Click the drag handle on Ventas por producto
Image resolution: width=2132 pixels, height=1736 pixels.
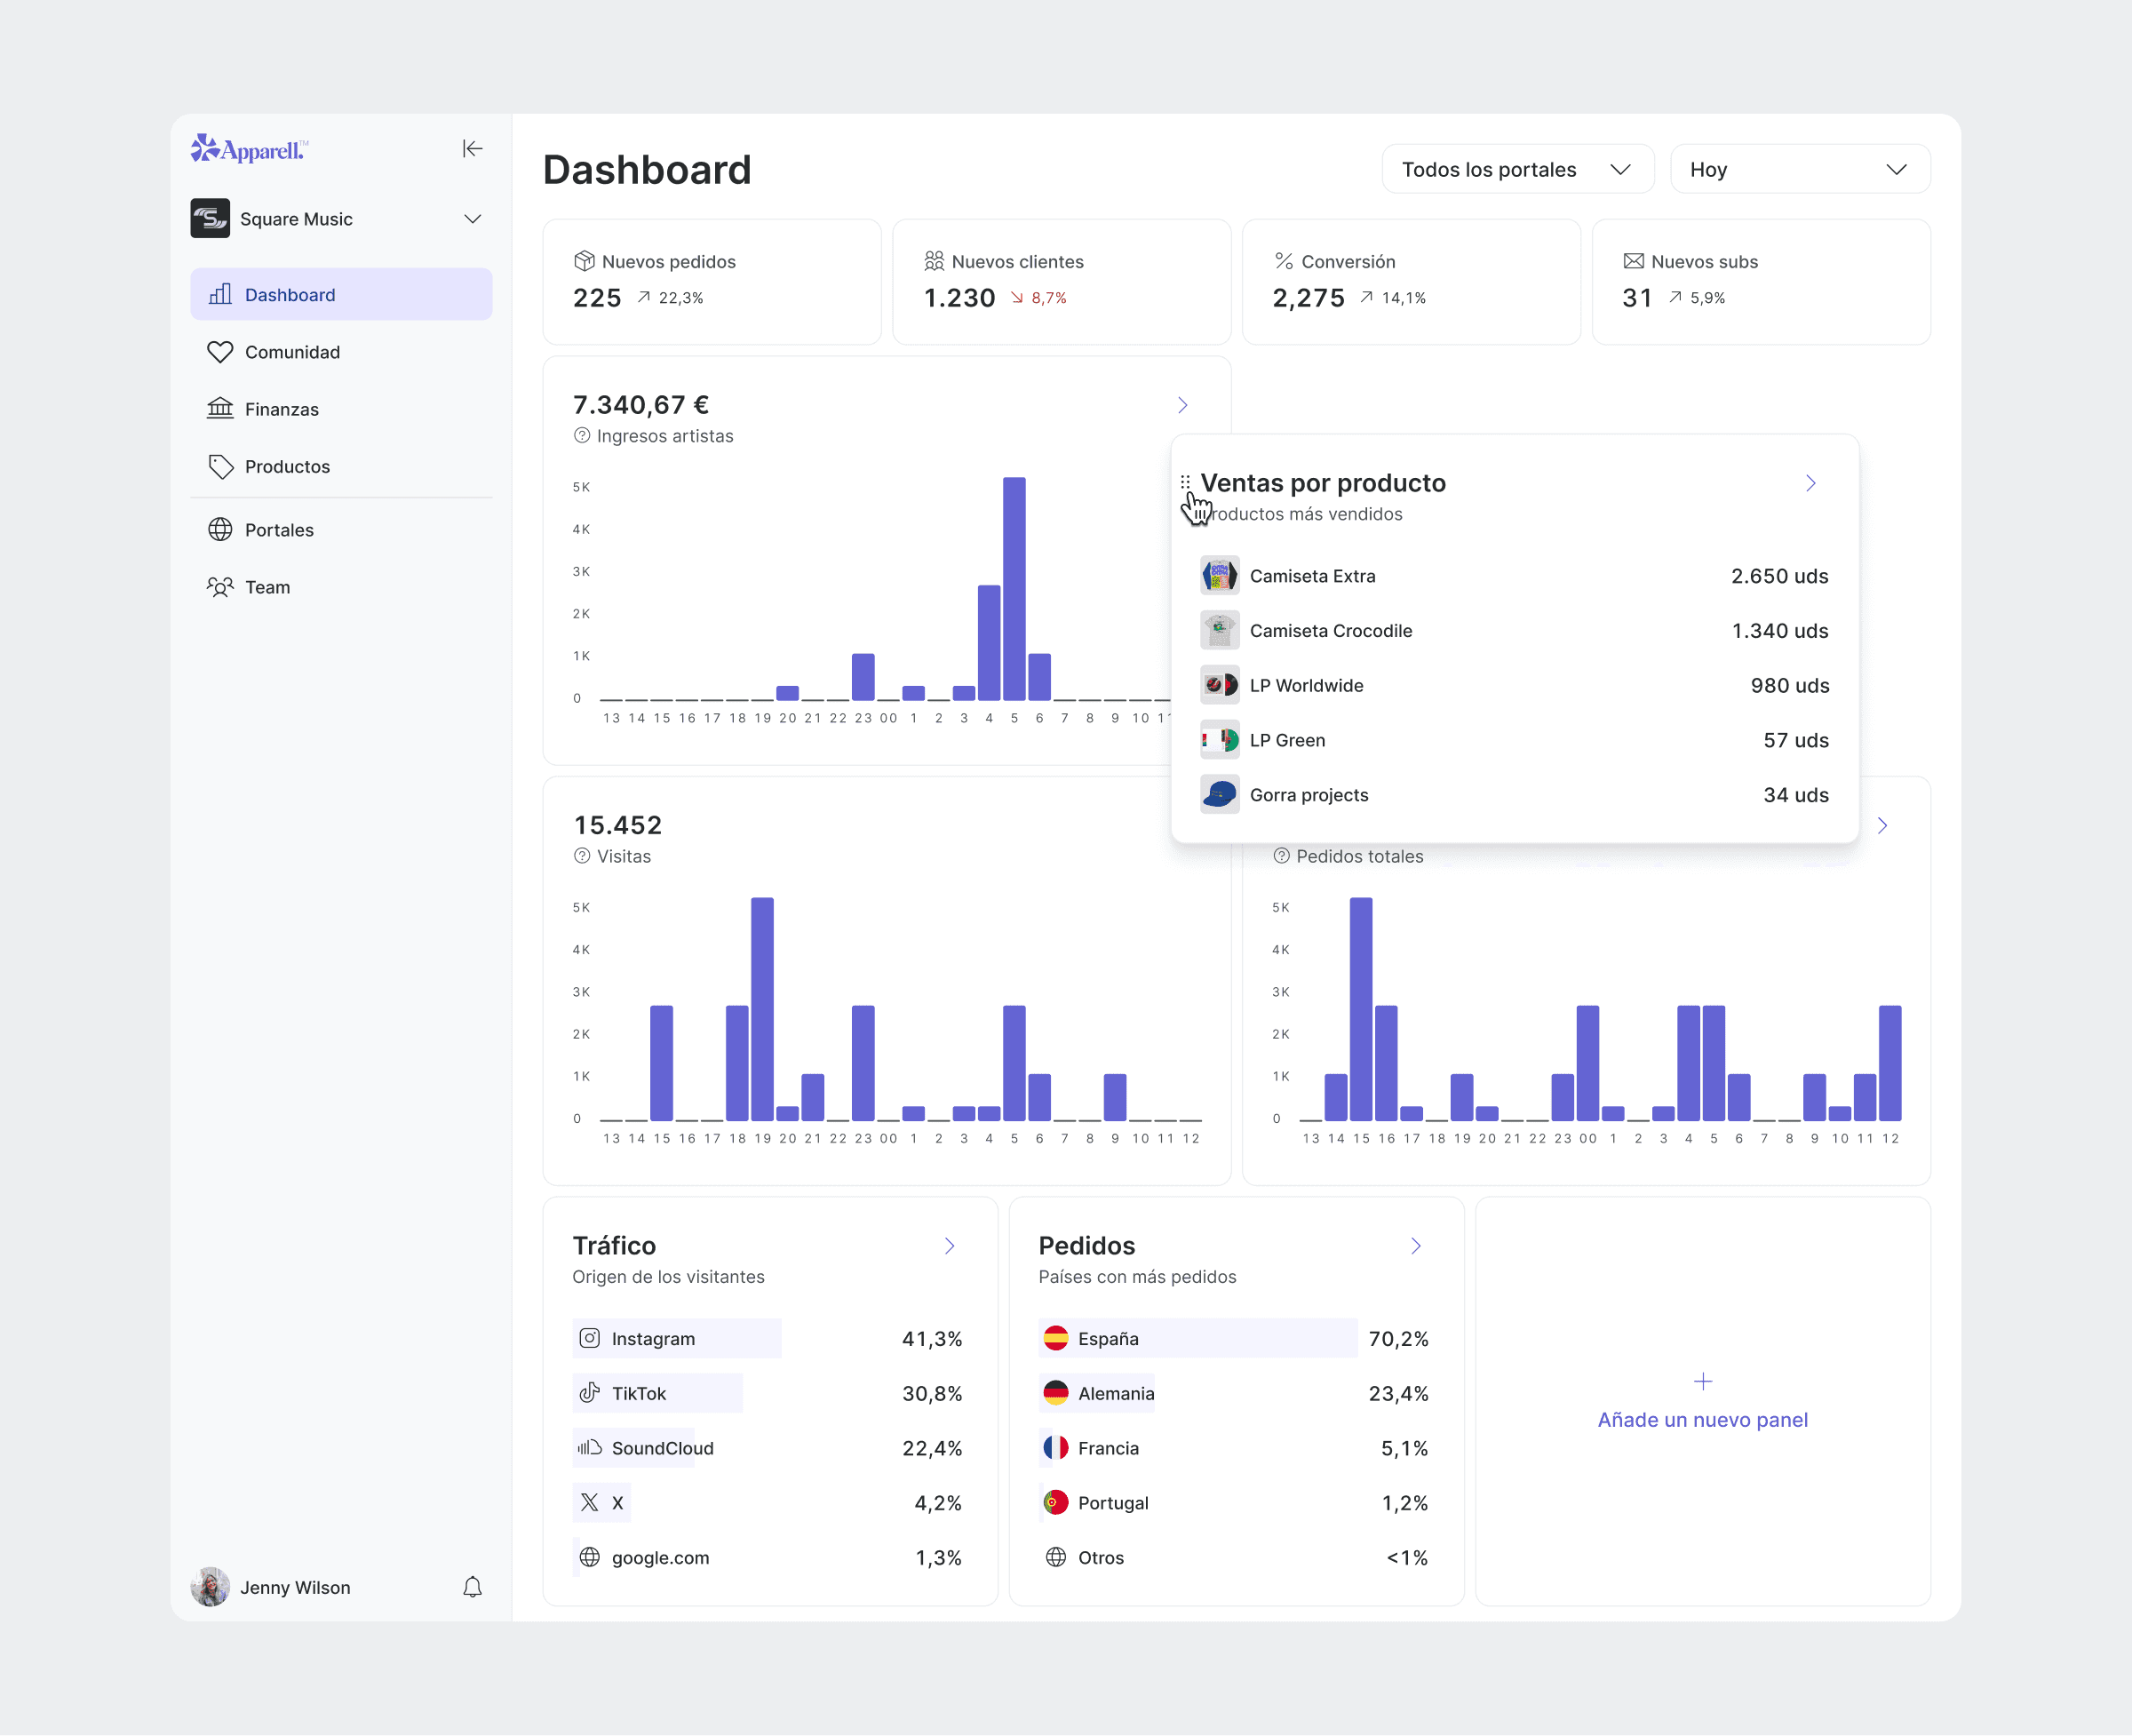tap(1185, 482)
